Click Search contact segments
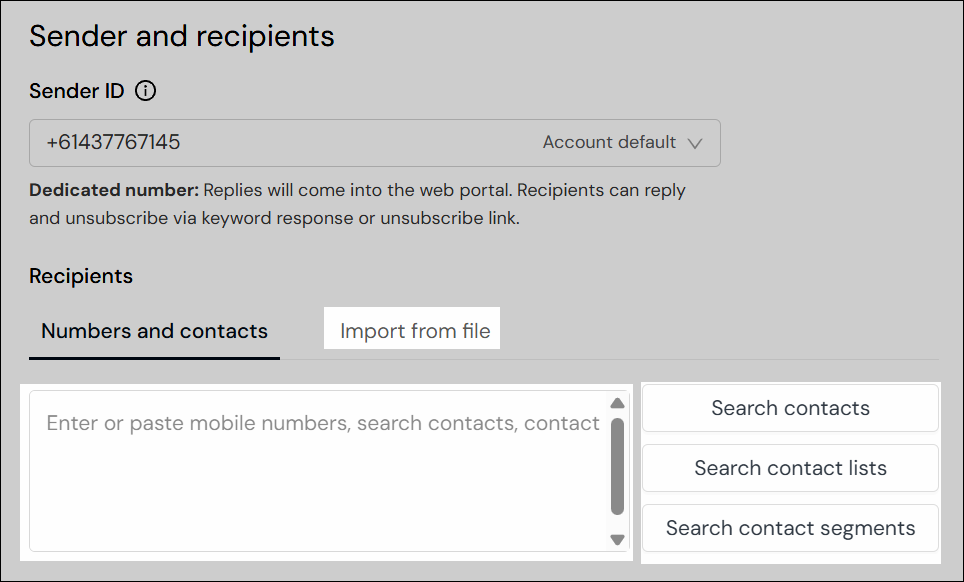This screenshot has height=582, width=964. coord(790,528)
